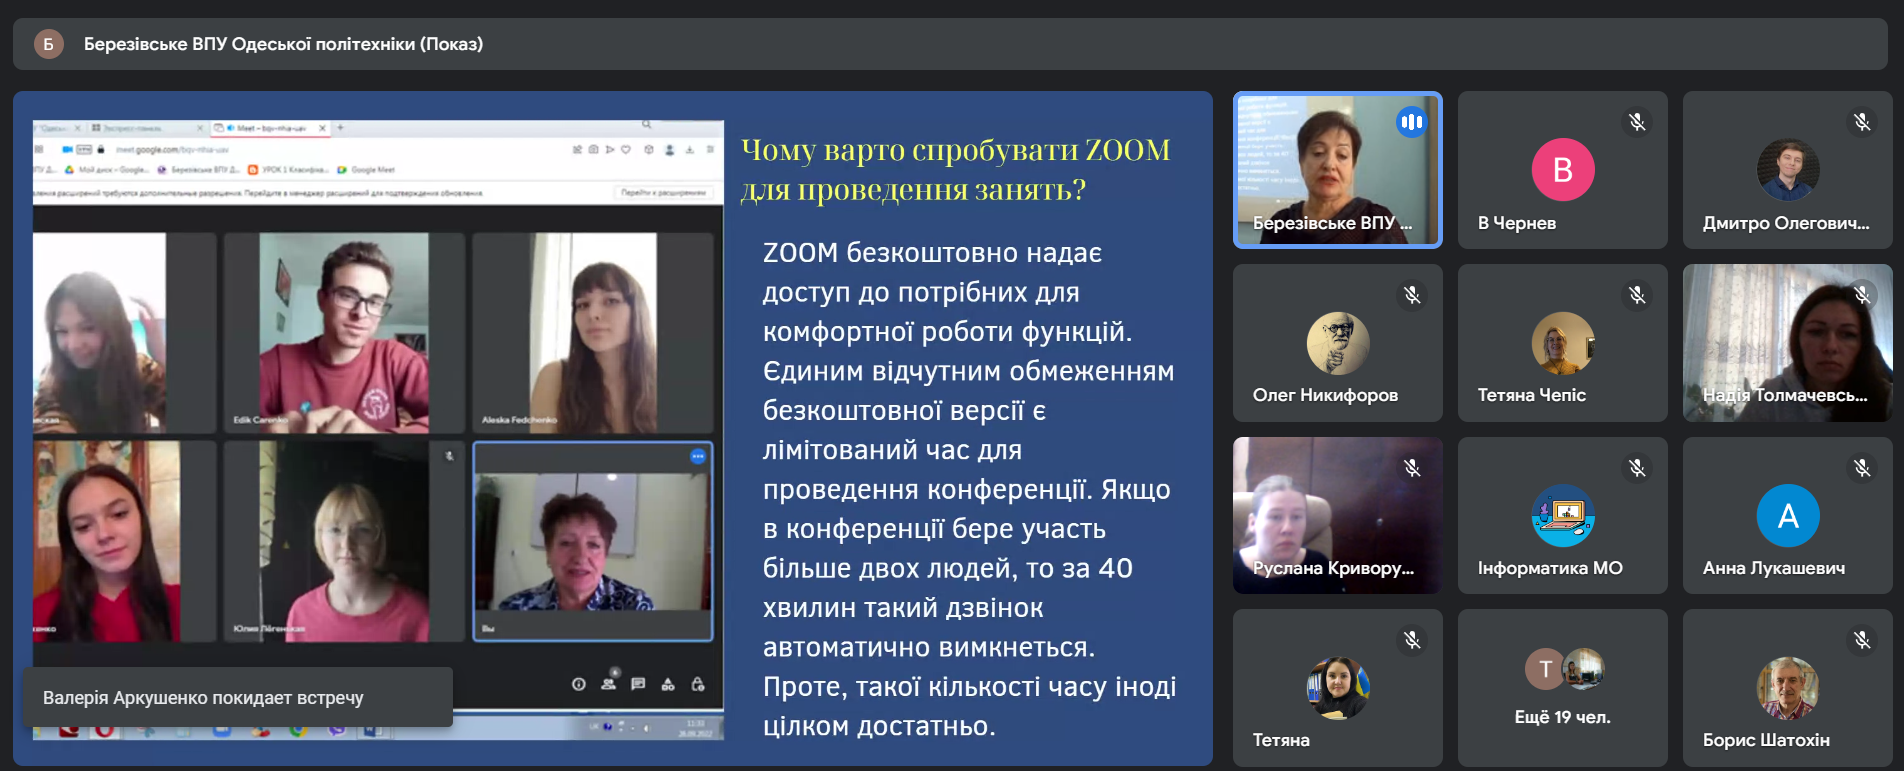1904x771 pixels.
Task: Click the Б avatar in presentation header
Action: pyautogui.click(x=48, y=44)
